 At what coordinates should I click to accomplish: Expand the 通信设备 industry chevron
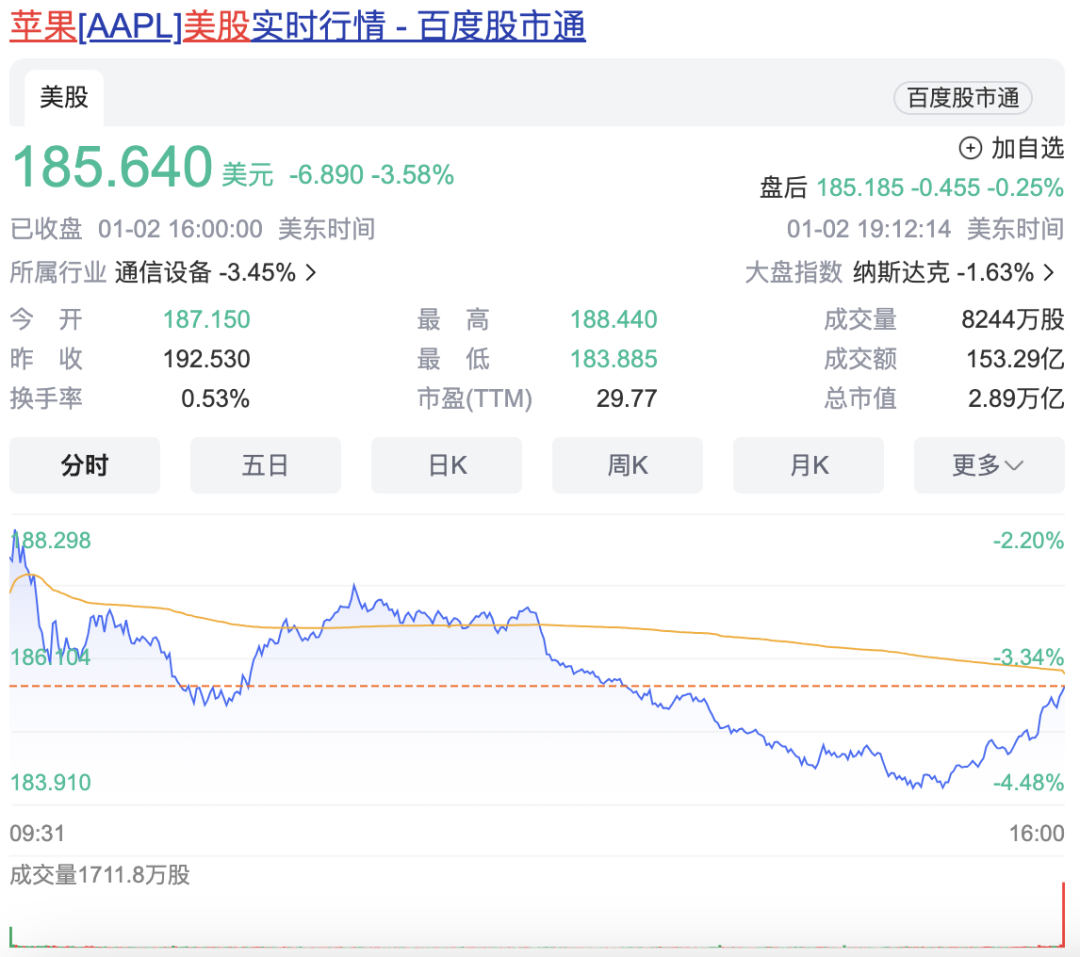coord(311,272)
